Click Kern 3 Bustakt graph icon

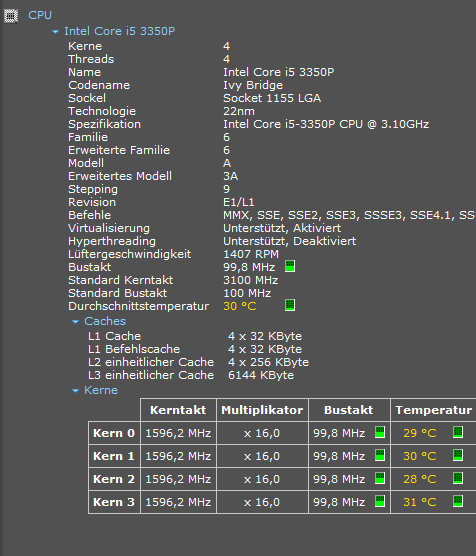tap(380, 501)
